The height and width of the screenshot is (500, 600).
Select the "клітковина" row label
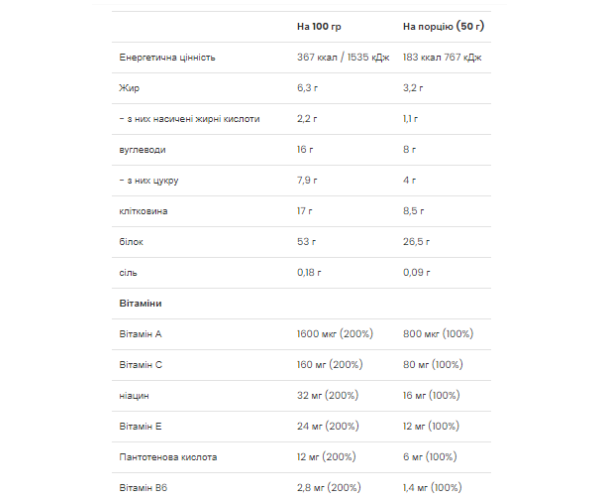(143, 211)
